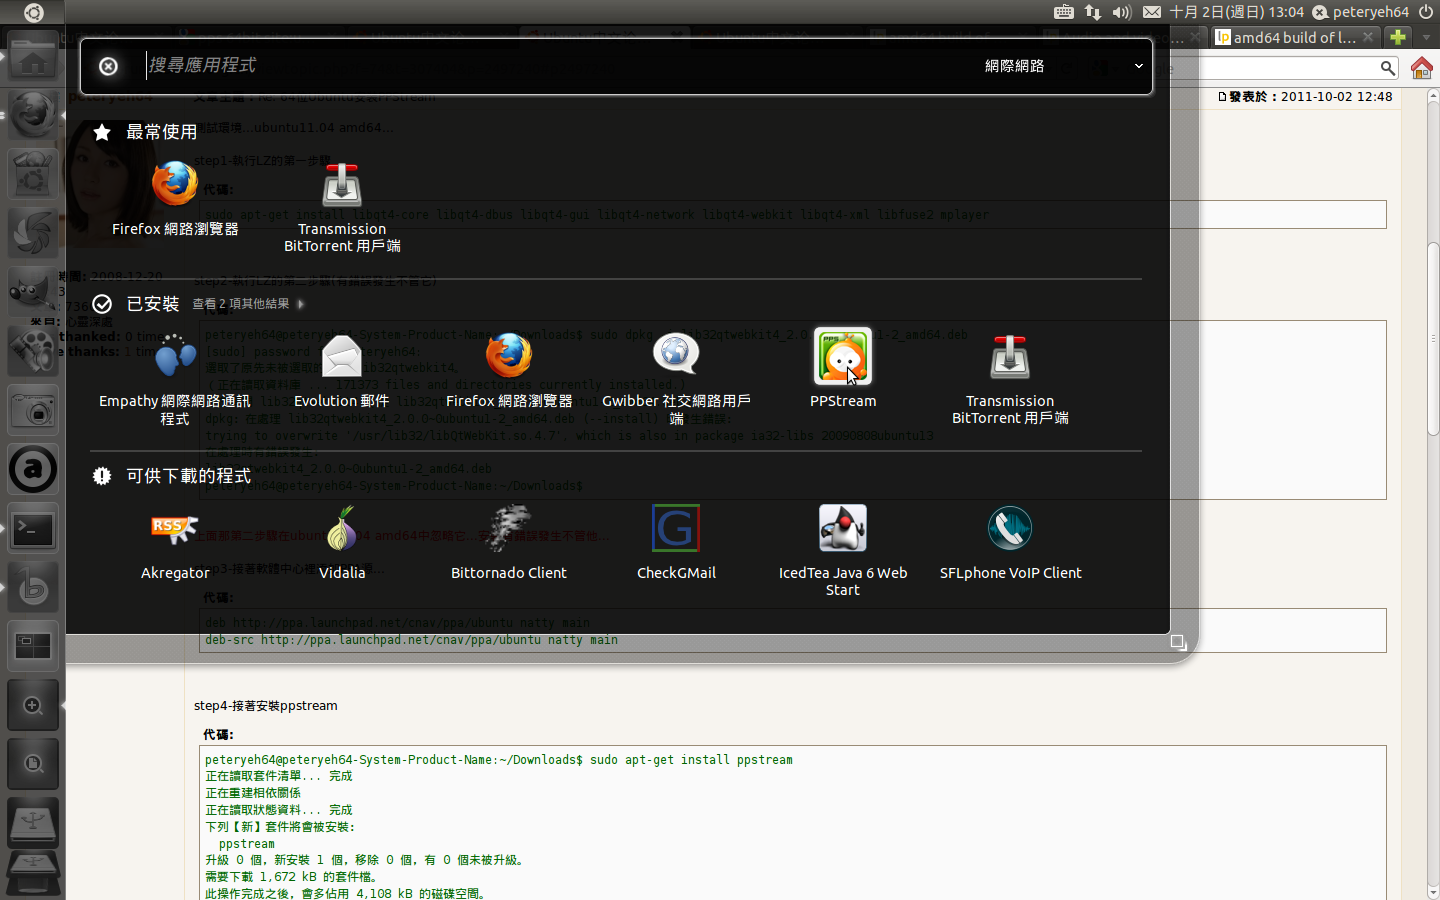Launch PPStream from installed apps

[843, 368]
